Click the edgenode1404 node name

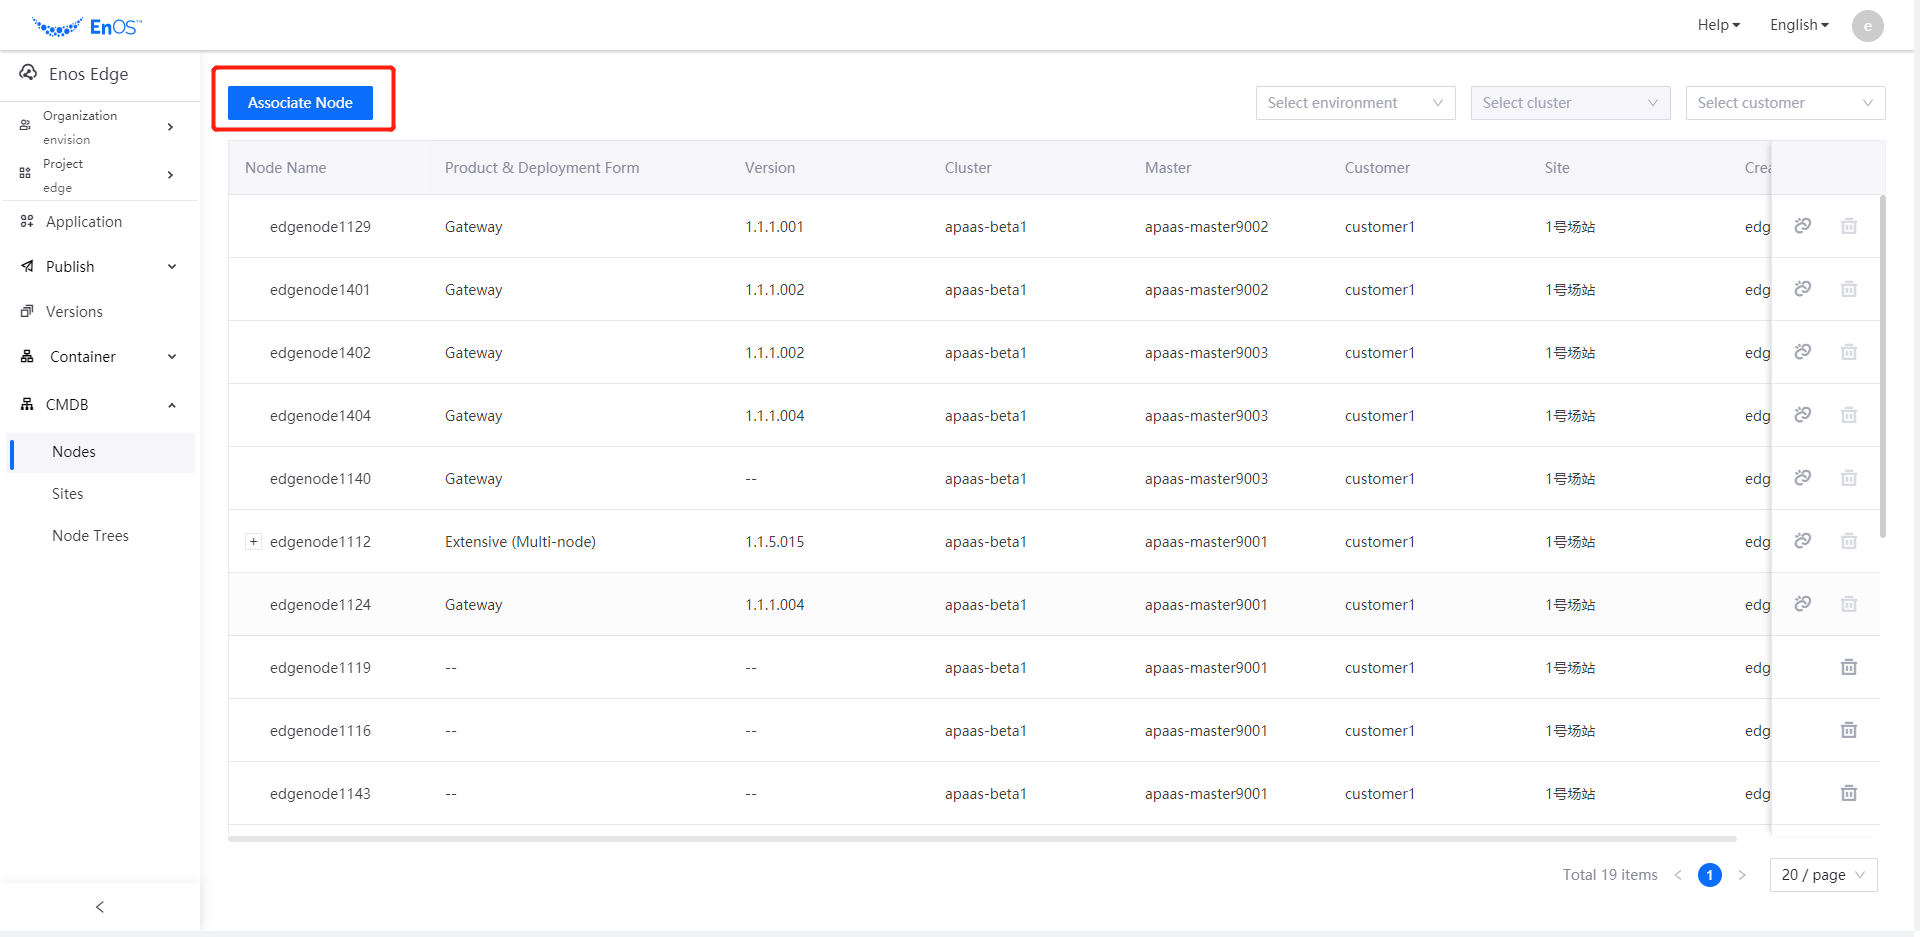tap(320, 416)
